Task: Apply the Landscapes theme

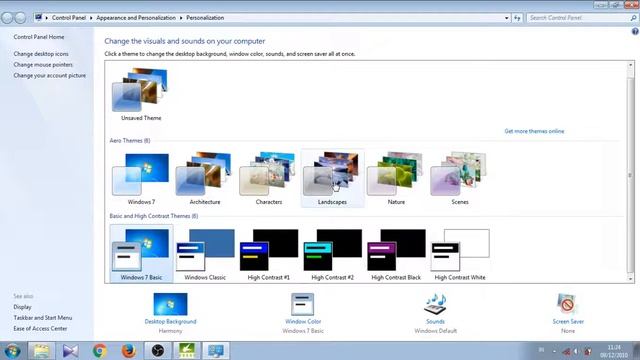Action: [332, 179]
